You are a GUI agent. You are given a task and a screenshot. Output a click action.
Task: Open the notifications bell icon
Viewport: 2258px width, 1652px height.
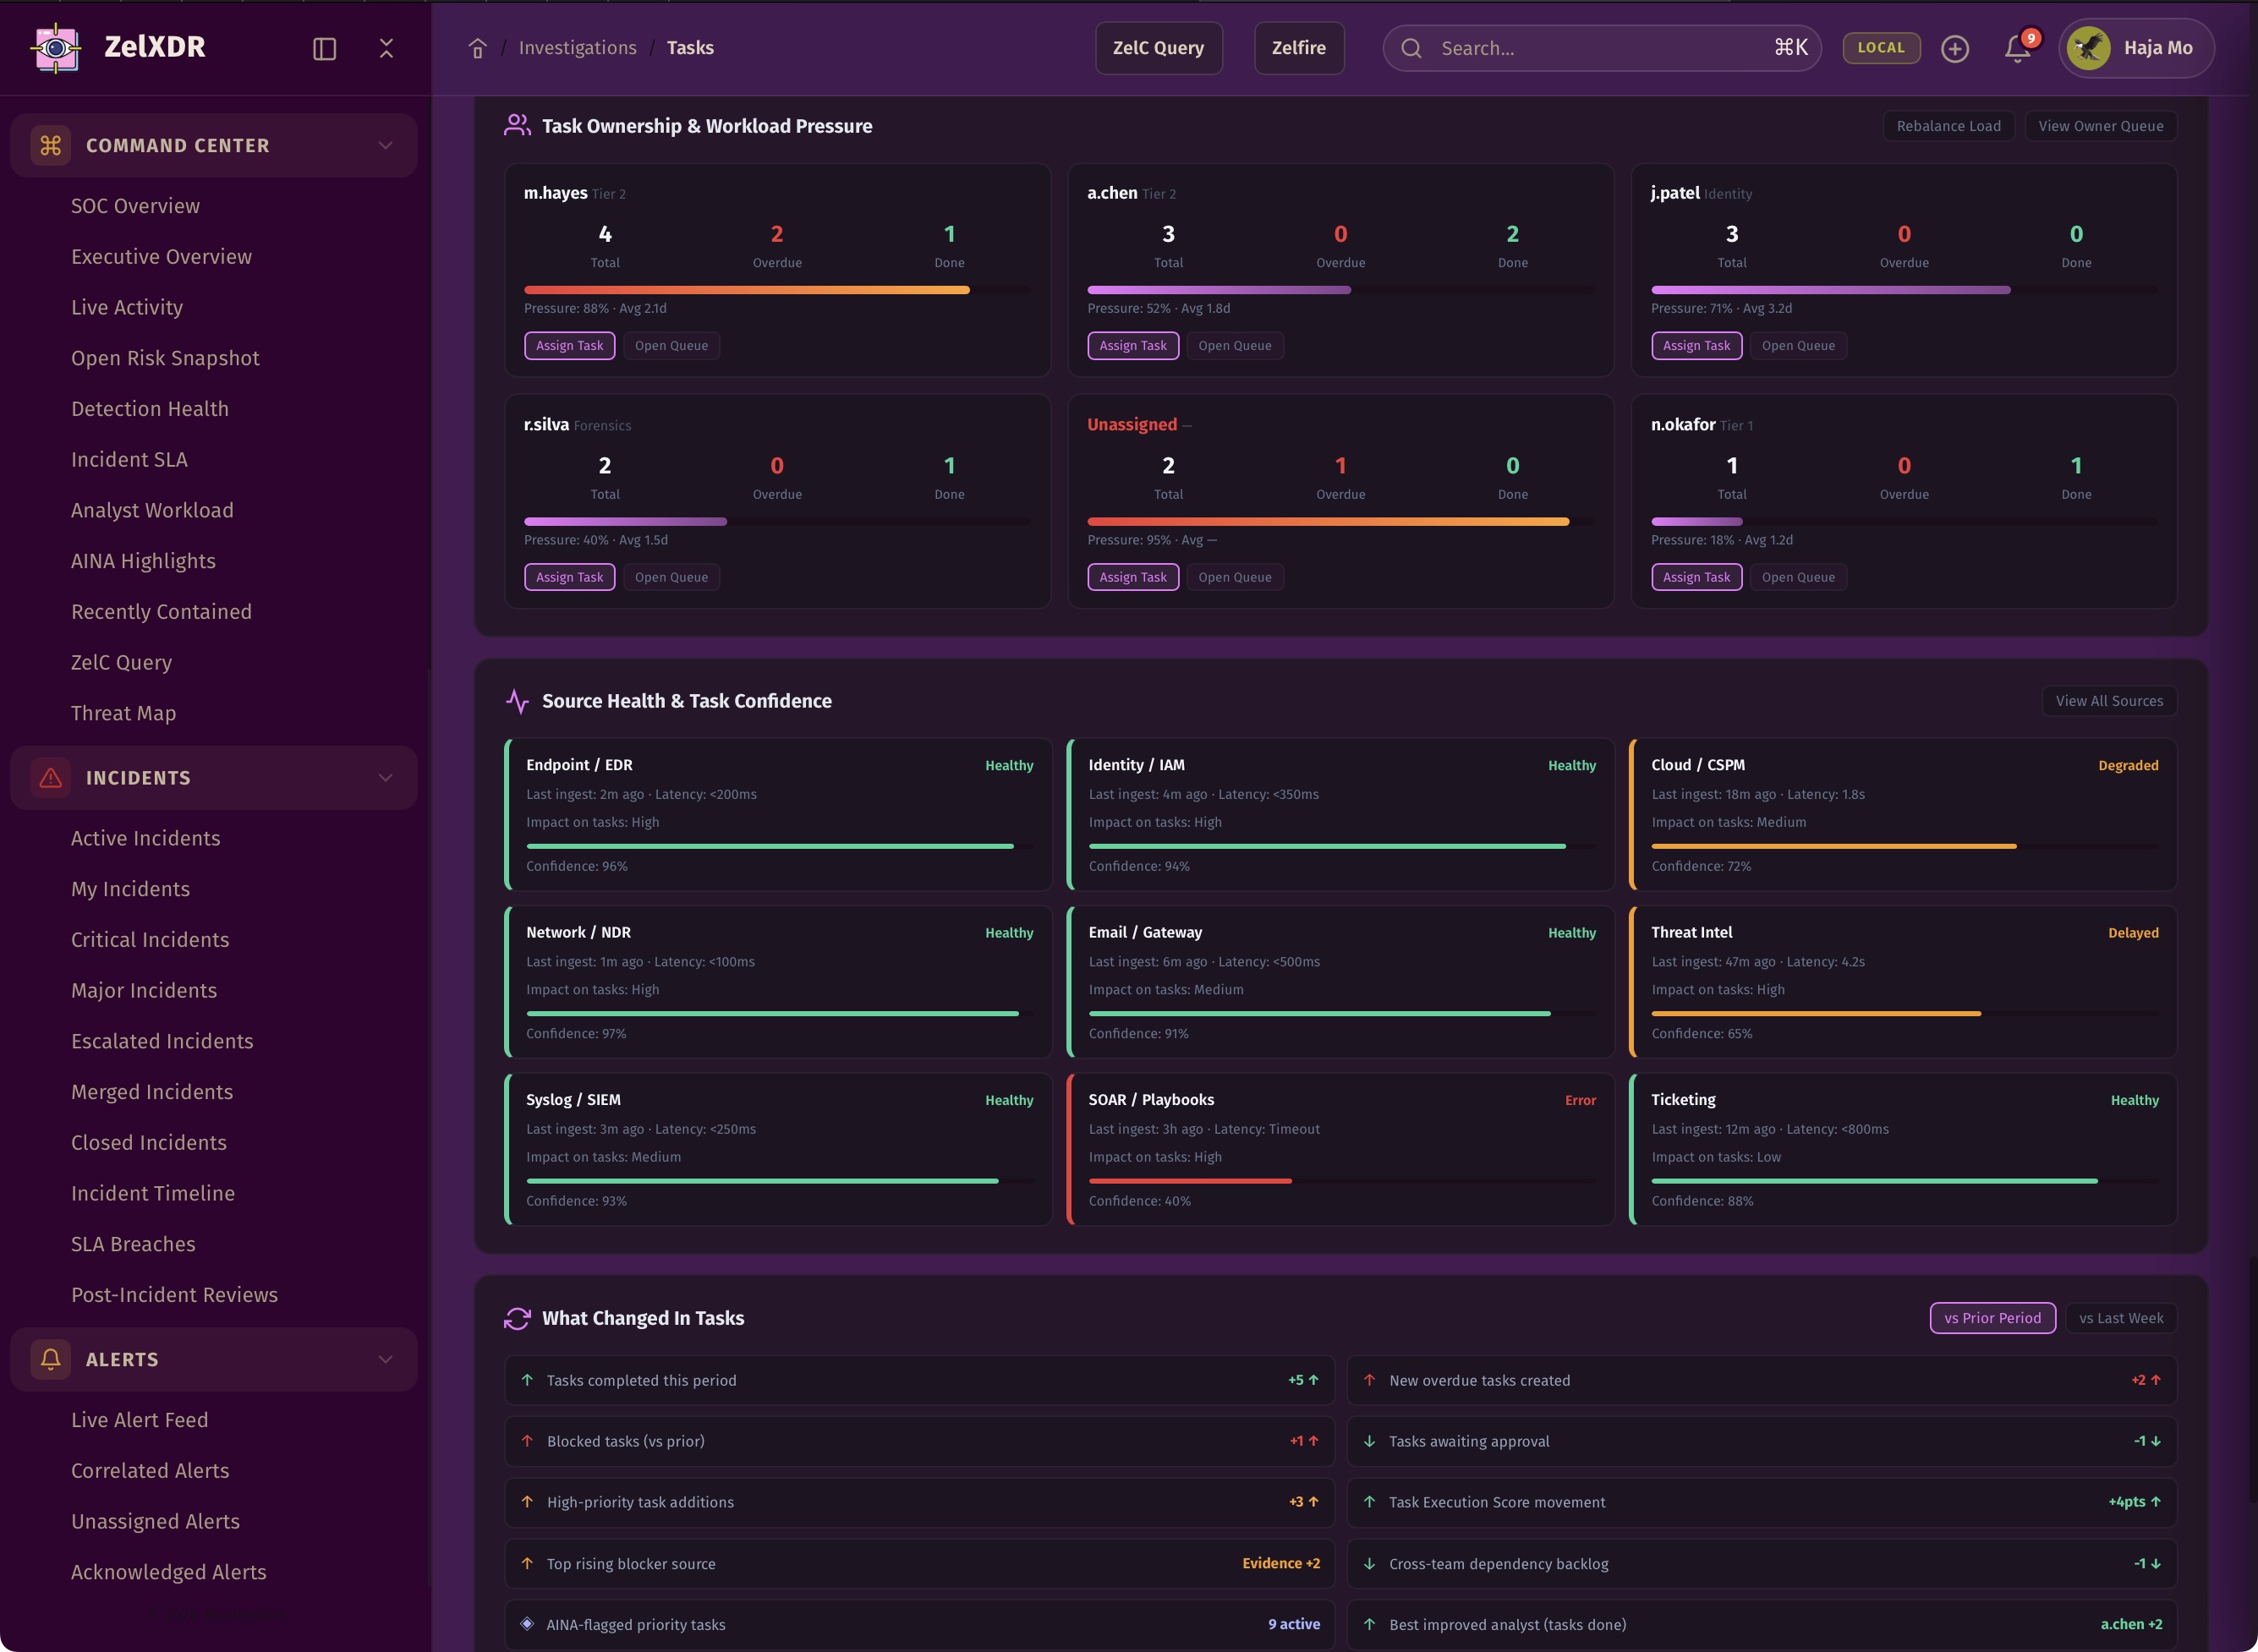[x=2016, y=48]
